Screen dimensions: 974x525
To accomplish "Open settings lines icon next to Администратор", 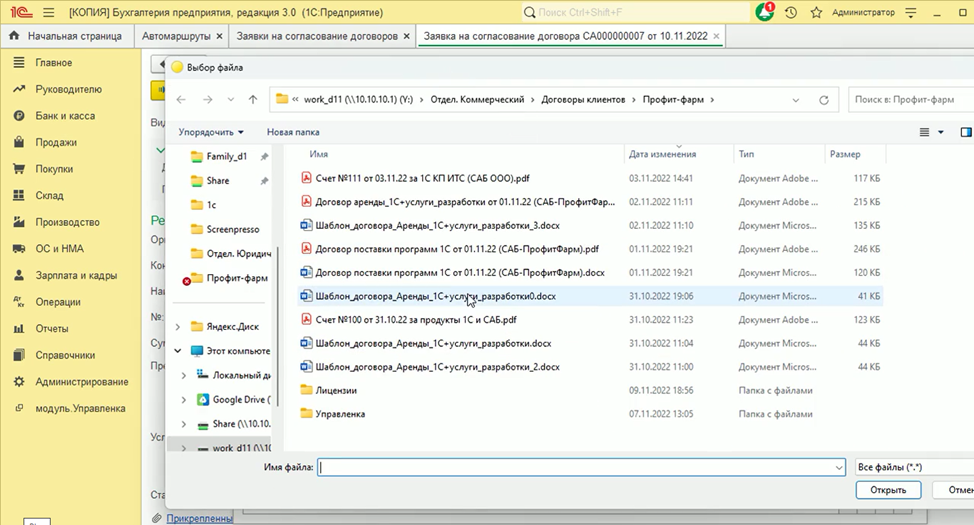I will point(911,12).
